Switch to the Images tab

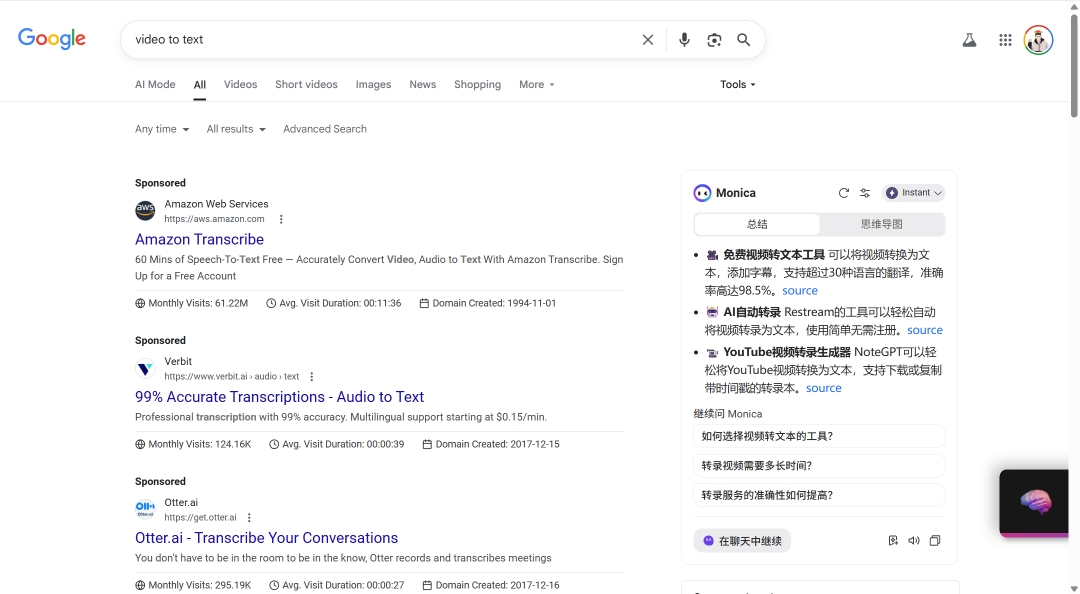pyautogui.click(x=373, y=84)
